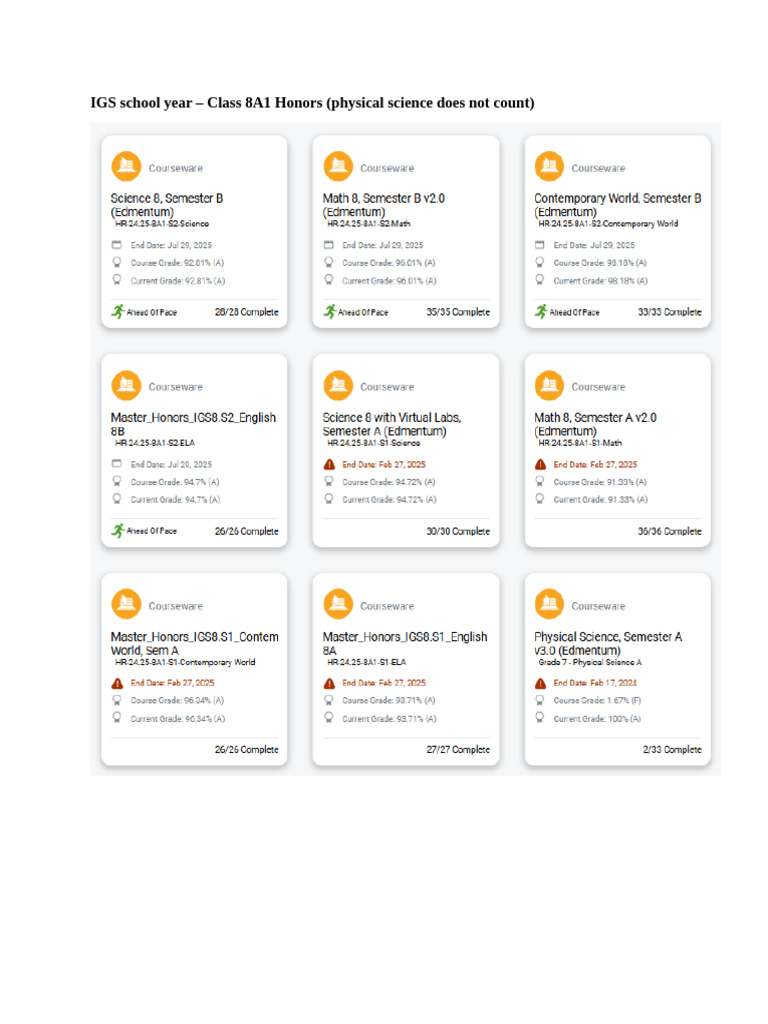Click the running-man Ahead Of Pace icon on English 8B card
This screenshot has width=768, height=1024.
point(118,530)
